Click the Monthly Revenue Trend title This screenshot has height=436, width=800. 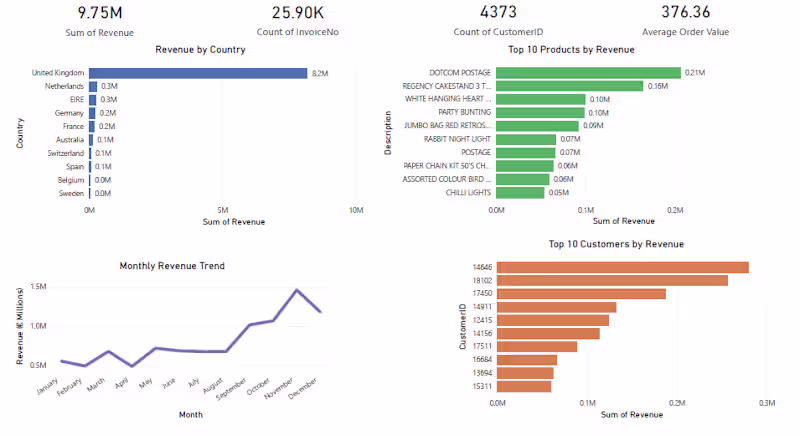(172, 266)
